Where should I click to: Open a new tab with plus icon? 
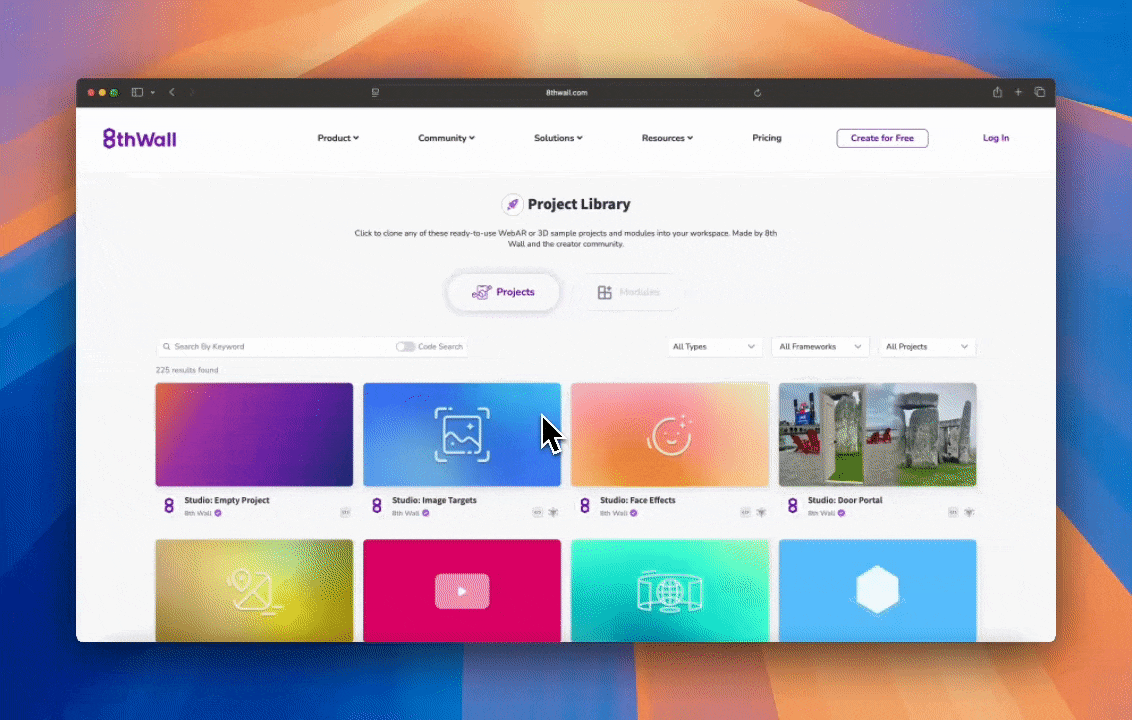(x=1018, y=92)
